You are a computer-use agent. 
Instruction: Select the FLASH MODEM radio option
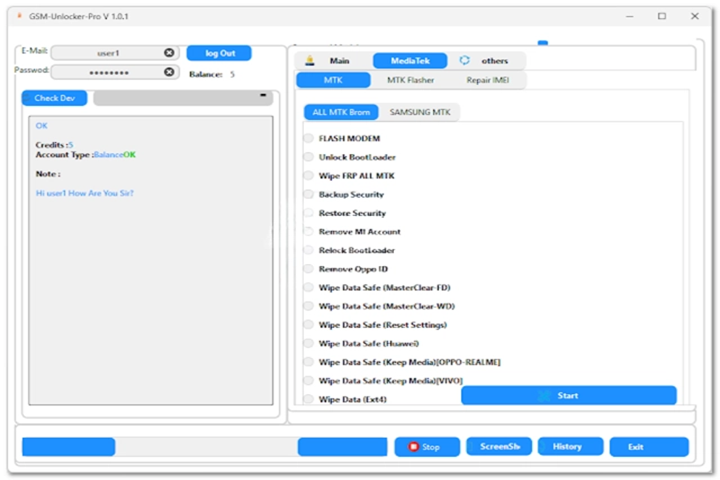pos(308,139)
